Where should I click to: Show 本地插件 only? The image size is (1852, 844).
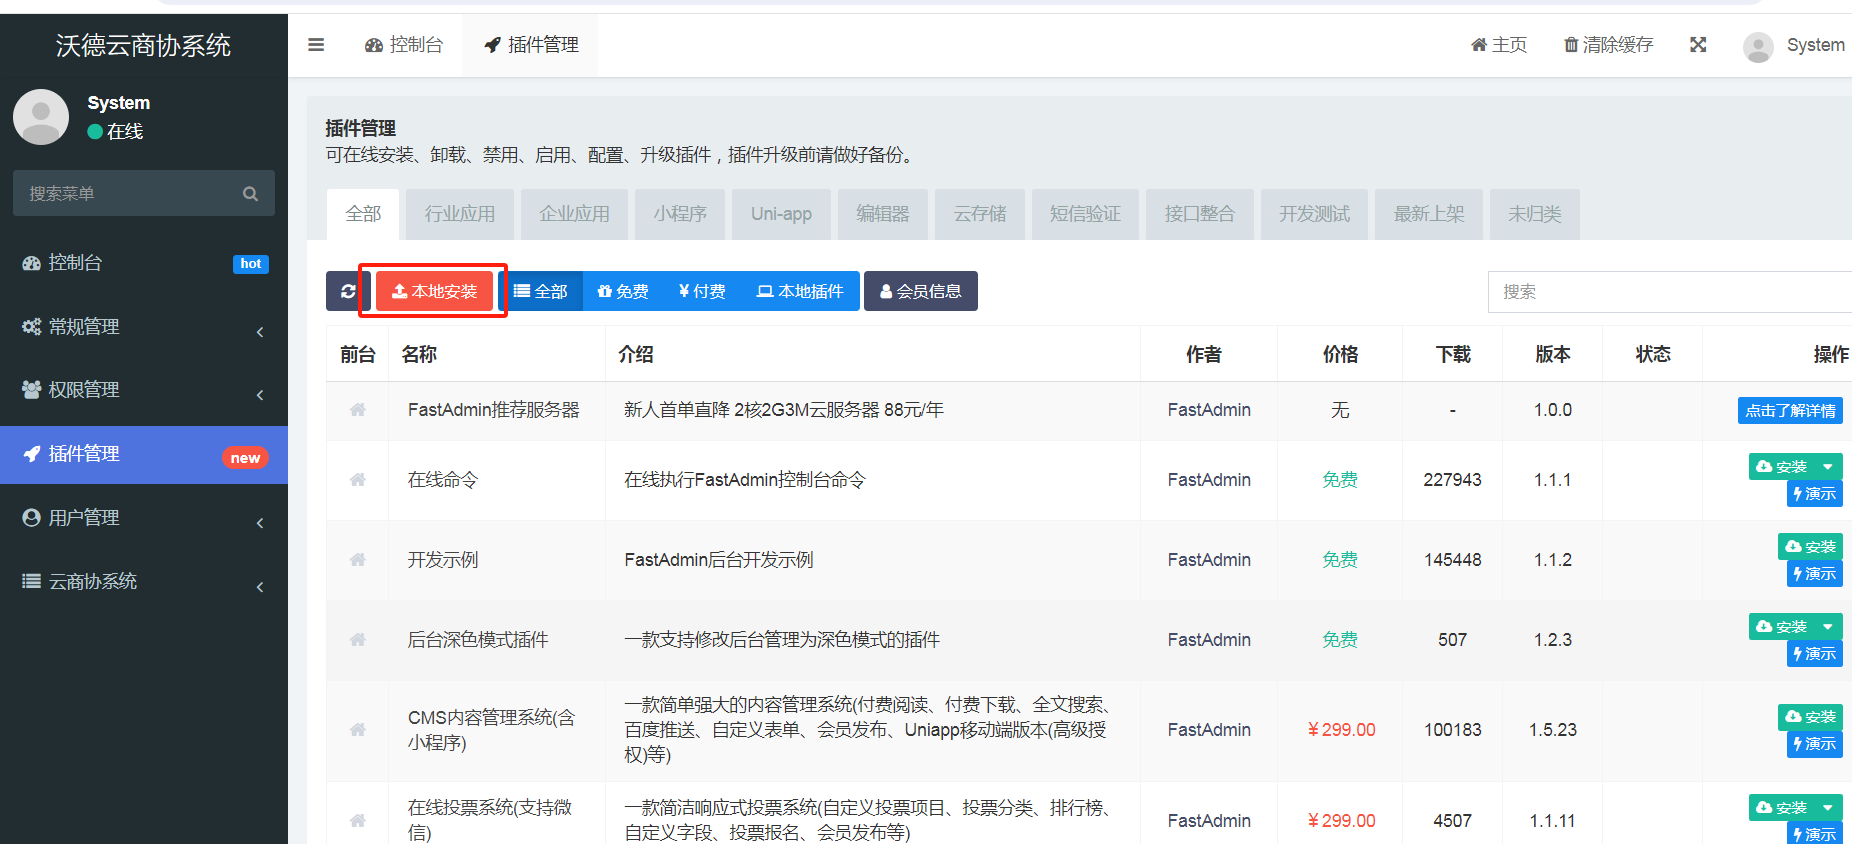pos(800,291)
